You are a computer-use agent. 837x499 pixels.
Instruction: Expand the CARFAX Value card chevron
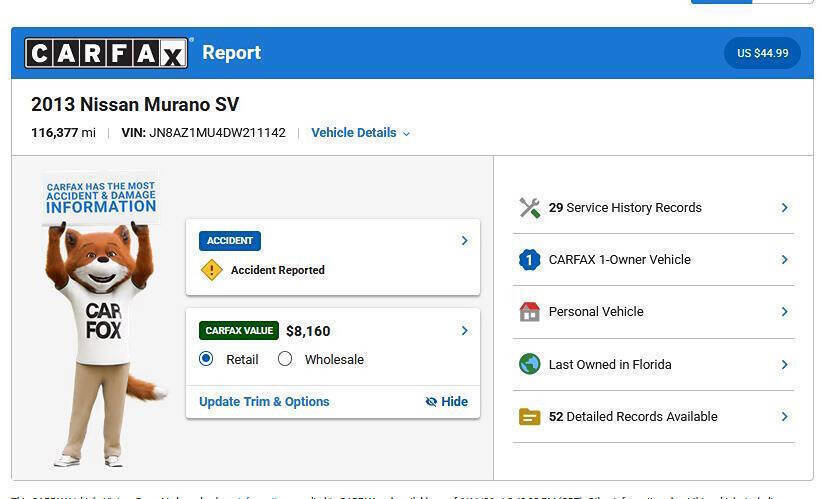[464, 331]
